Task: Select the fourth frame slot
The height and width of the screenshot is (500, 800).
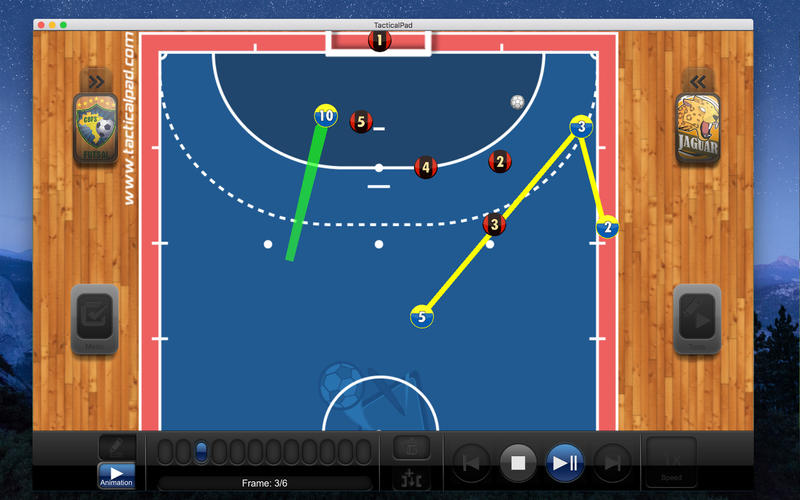Action: pos(219,452)
